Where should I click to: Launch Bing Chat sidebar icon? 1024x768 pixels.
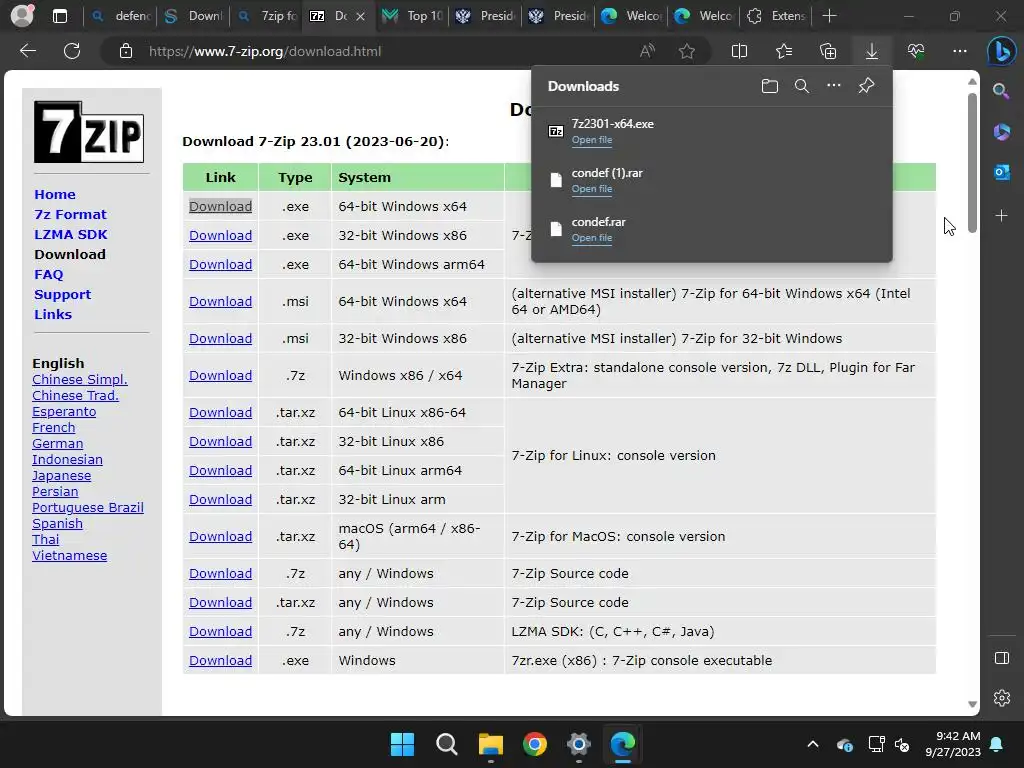point(1001,51)
